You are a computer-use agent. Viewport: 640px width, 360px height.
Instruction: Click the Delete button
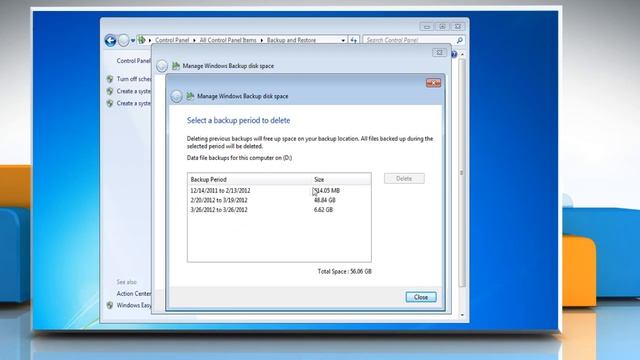404,179
